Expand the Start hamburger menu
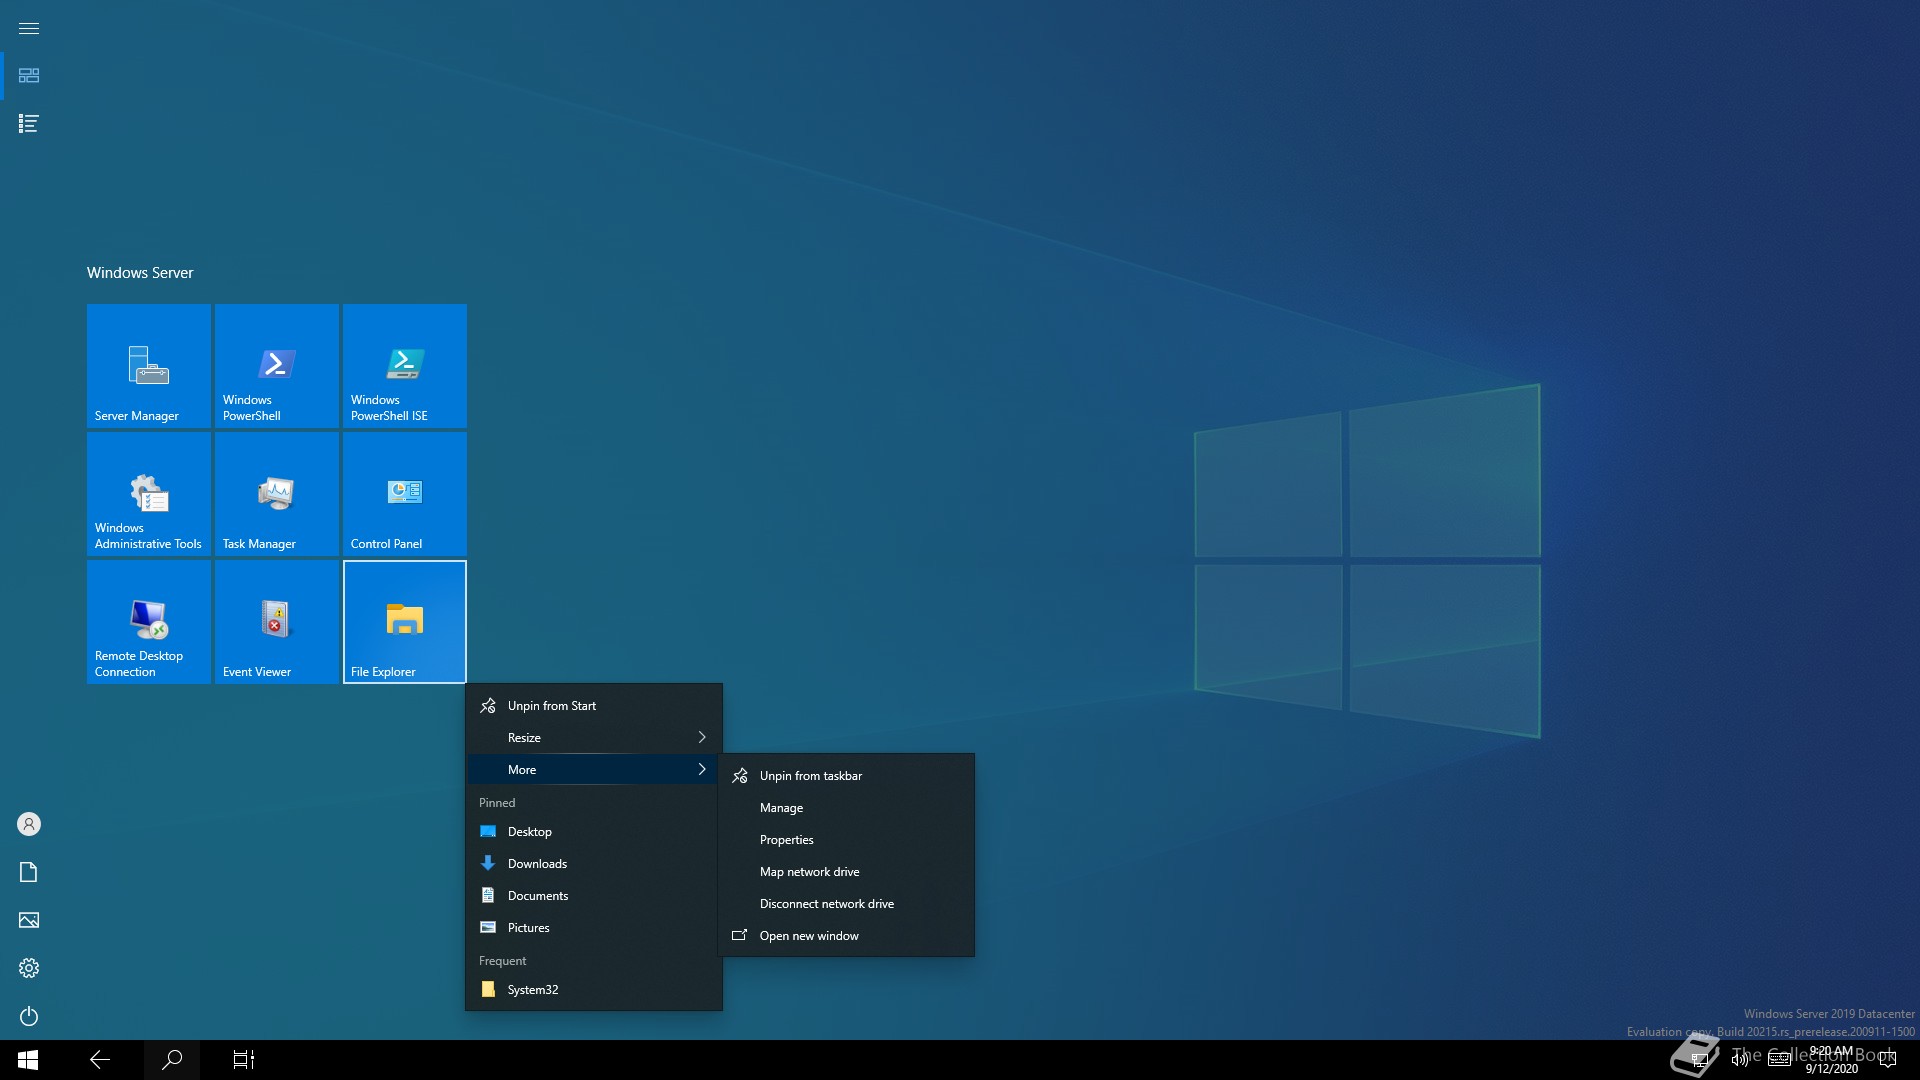 click(29, 28)
